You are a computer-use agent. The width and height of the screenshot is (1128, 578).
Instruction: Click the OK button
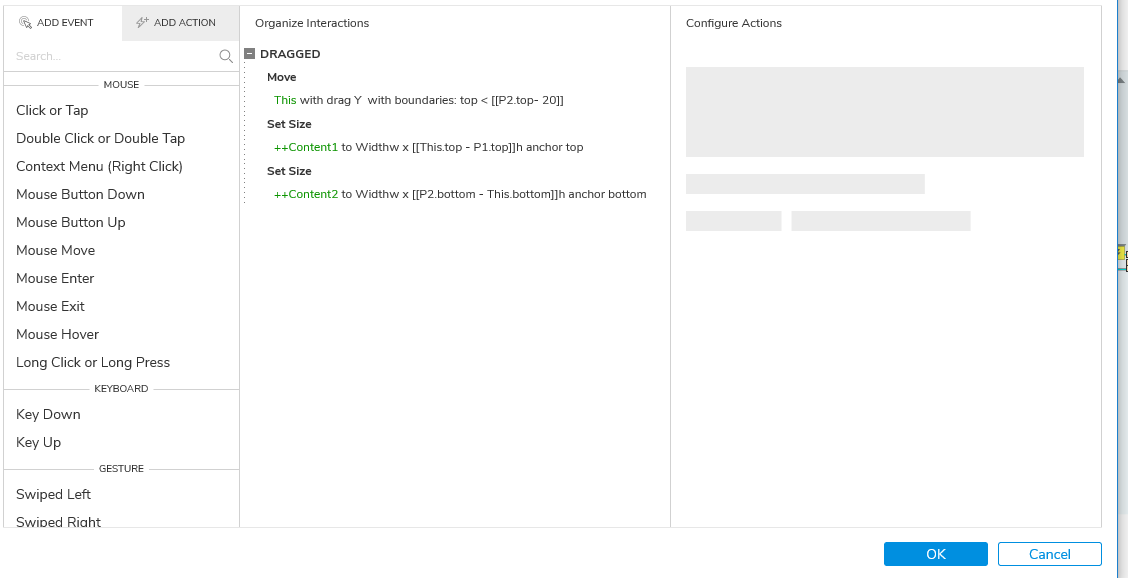click(x=935, y=554)
